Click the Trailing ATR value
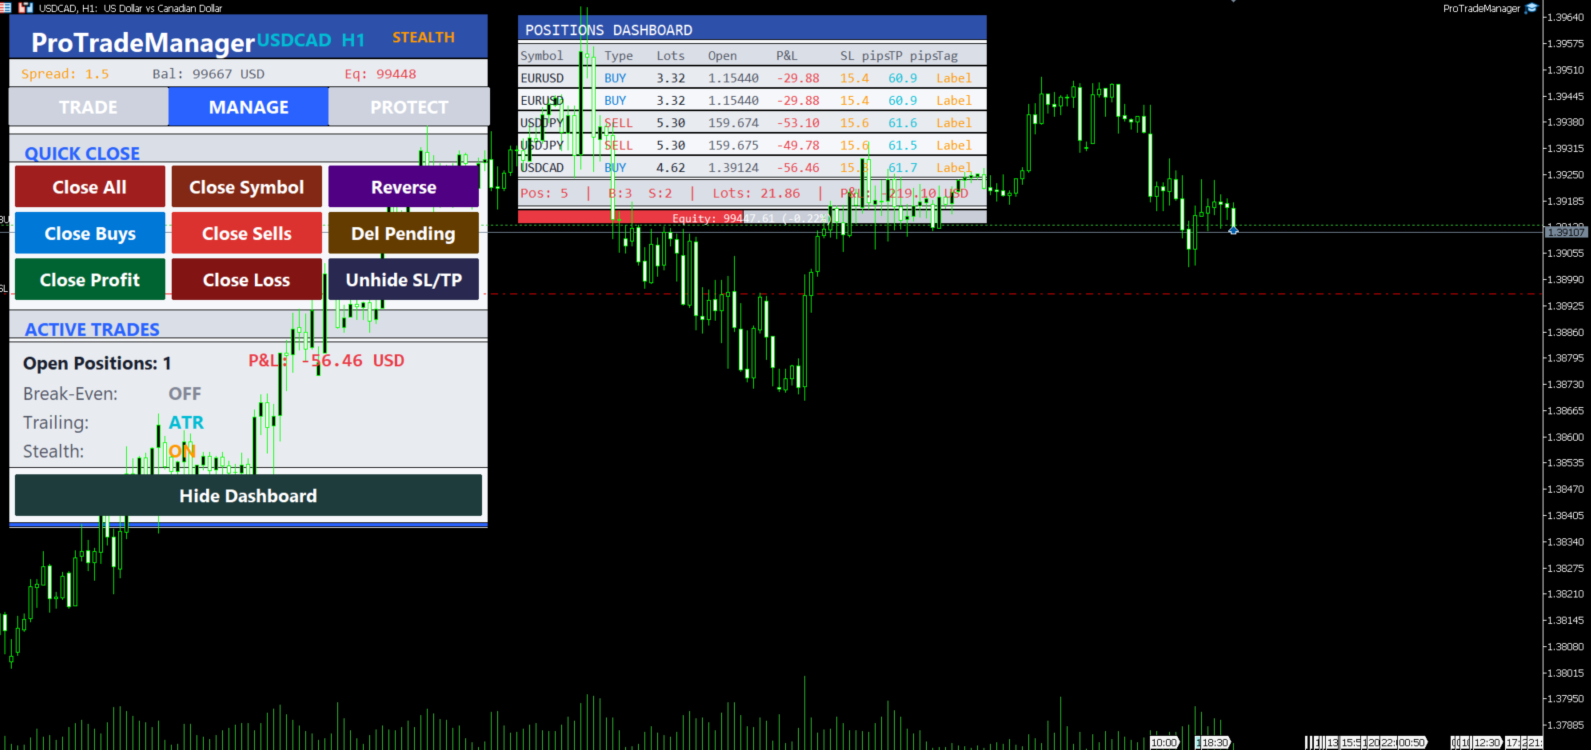 [186, 423]
